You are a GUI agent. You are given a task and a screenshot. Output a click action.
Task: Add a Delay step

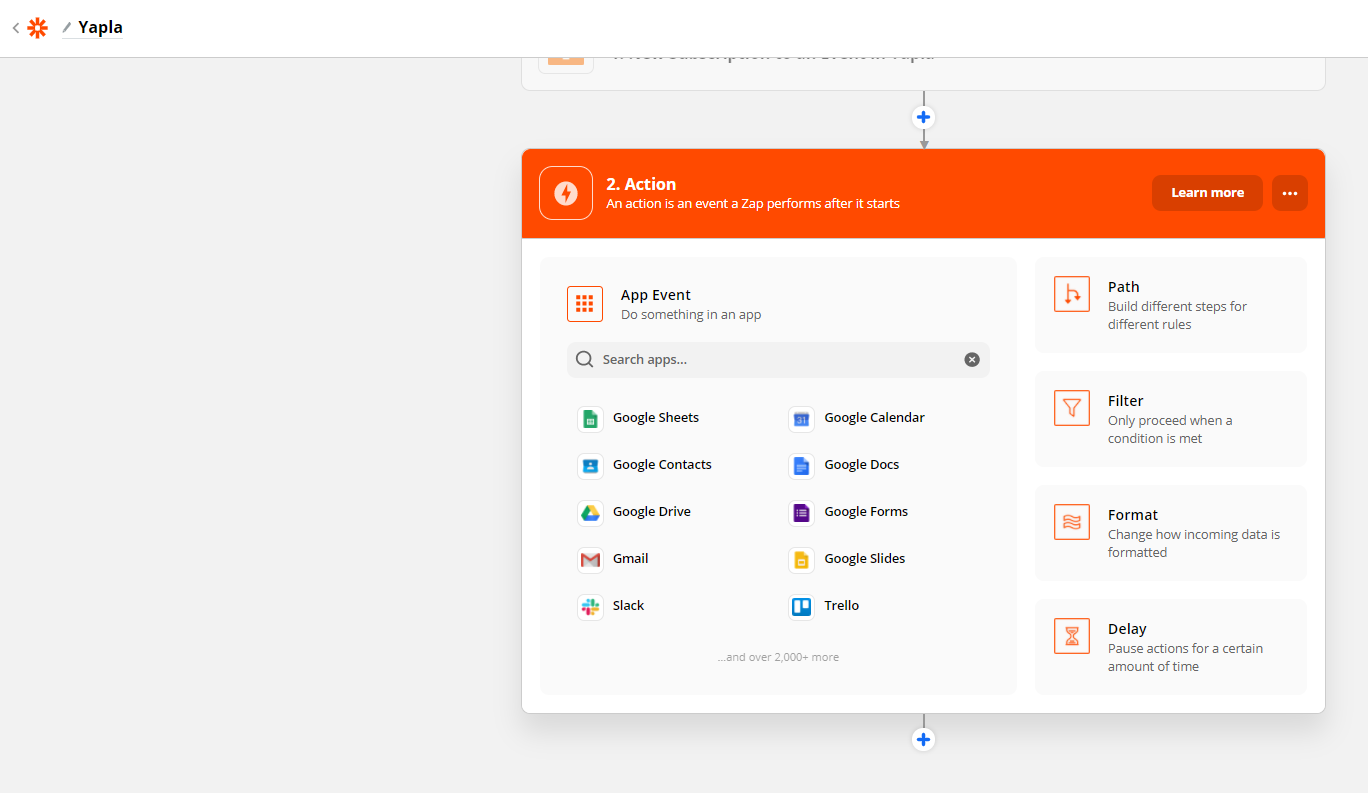[x=1170, y=646]
